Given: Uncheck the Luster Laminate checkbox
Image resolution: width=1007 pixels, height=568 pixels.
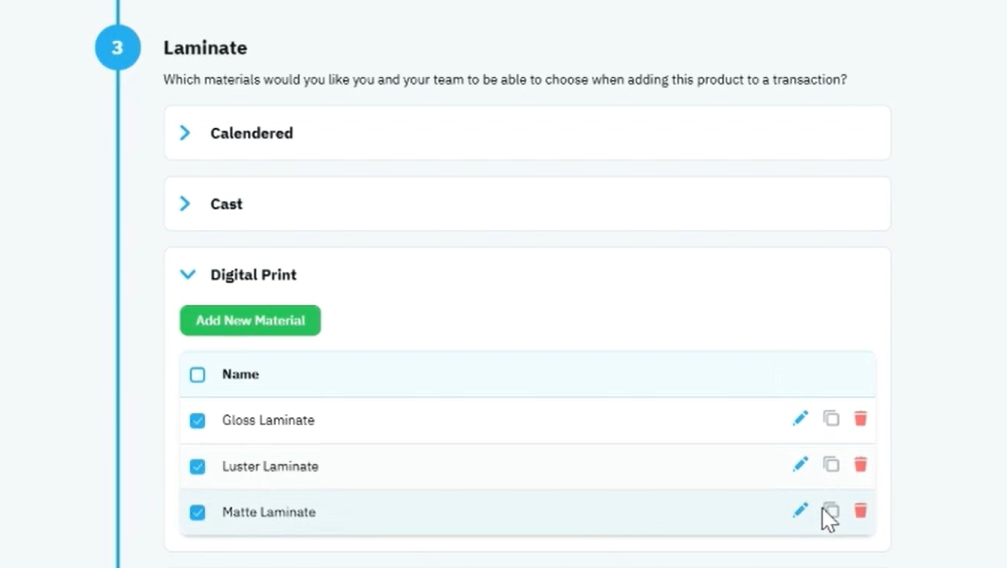Looking at the screenshot, I should pyautogui.click(x=197, y=466).
